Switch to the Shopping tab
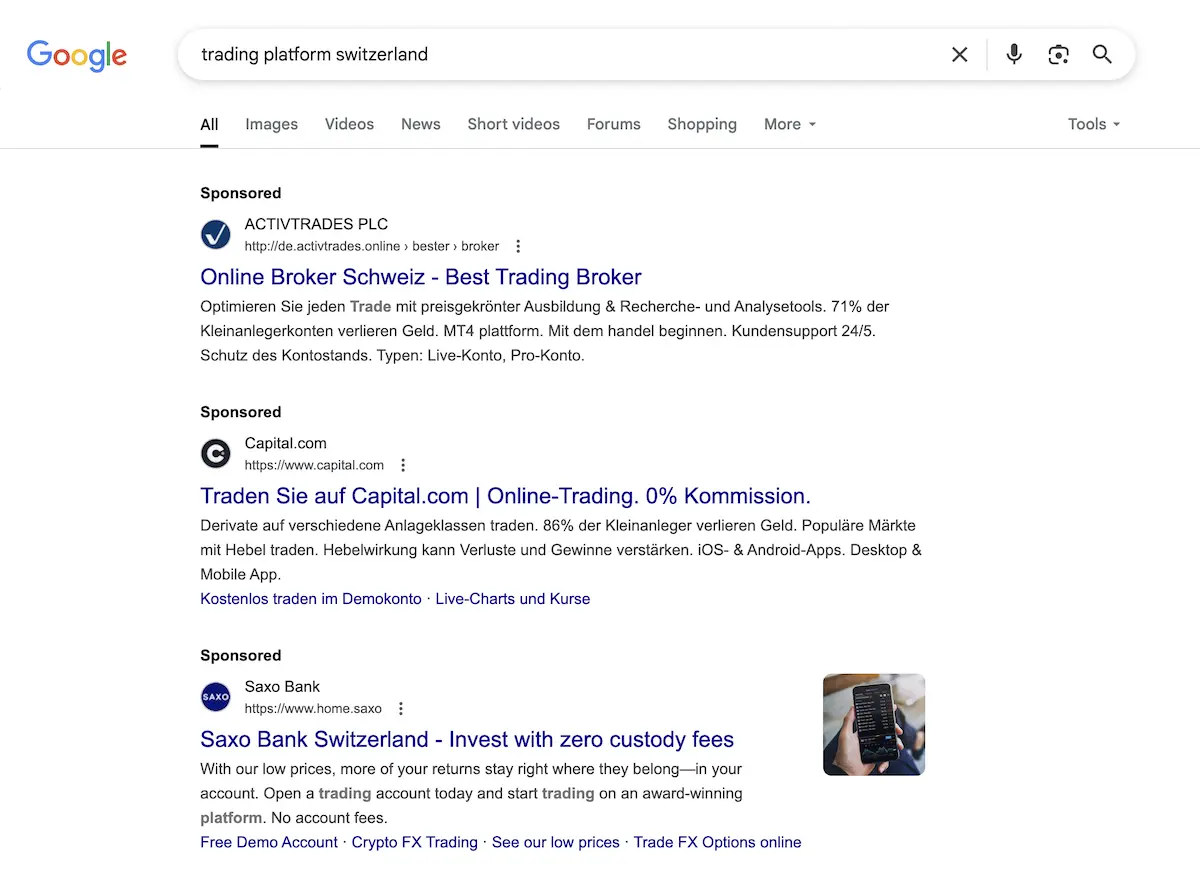This screenshot has width=1200, height=877. click(702, 124)
